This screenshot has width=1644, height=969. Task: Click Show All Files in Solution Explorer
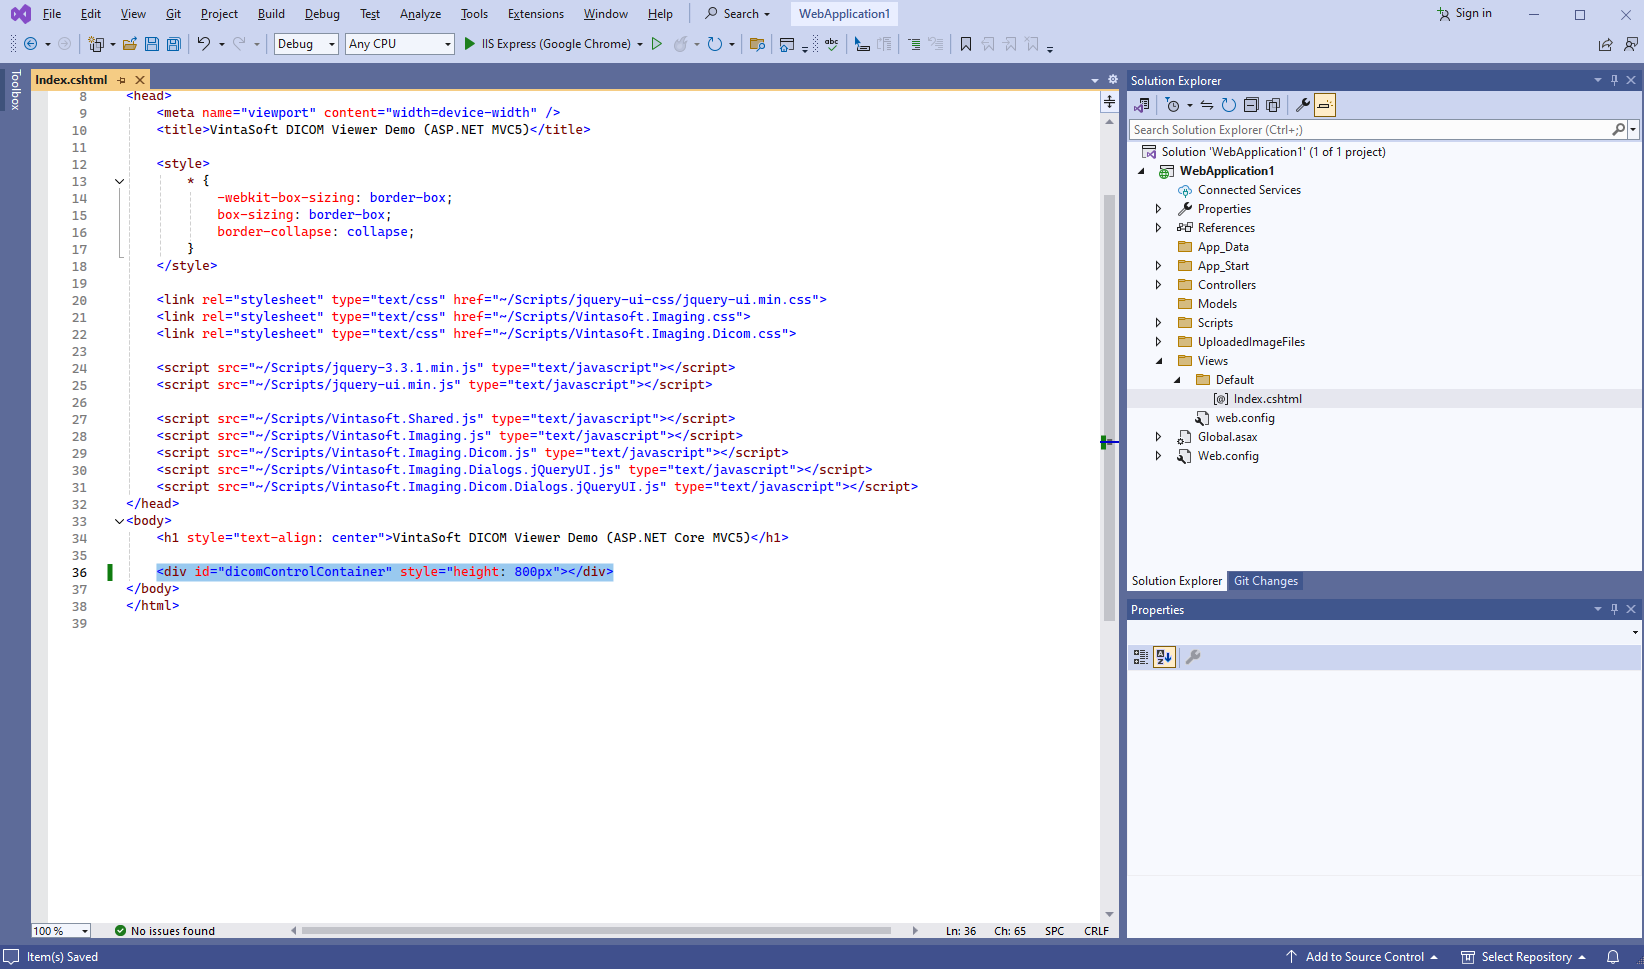[1272, 105]
